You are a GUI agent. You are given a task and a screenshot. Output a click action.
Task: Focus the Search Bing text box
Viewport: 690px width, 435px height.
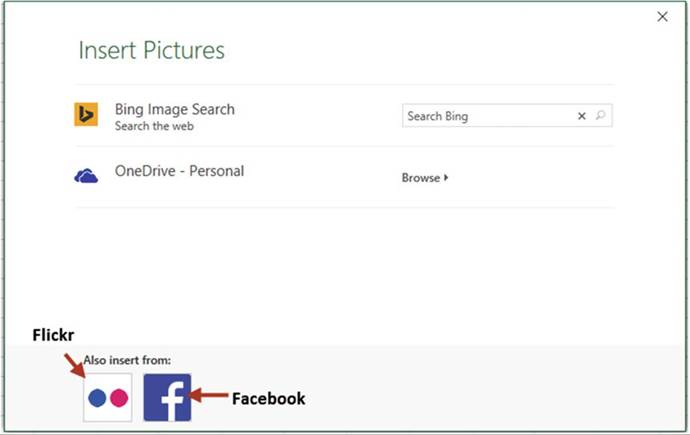485,116
